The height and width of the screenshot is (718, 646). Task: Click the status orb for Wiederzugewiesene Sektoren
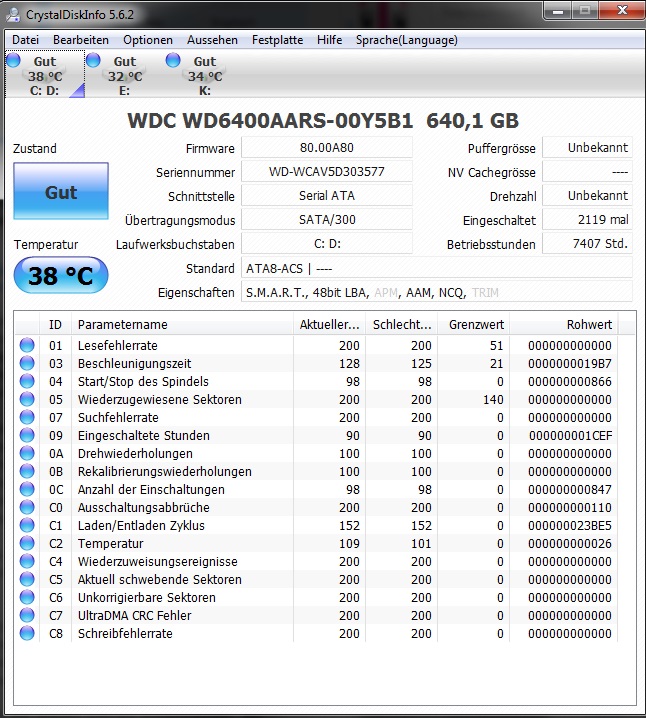coord(27,399)
